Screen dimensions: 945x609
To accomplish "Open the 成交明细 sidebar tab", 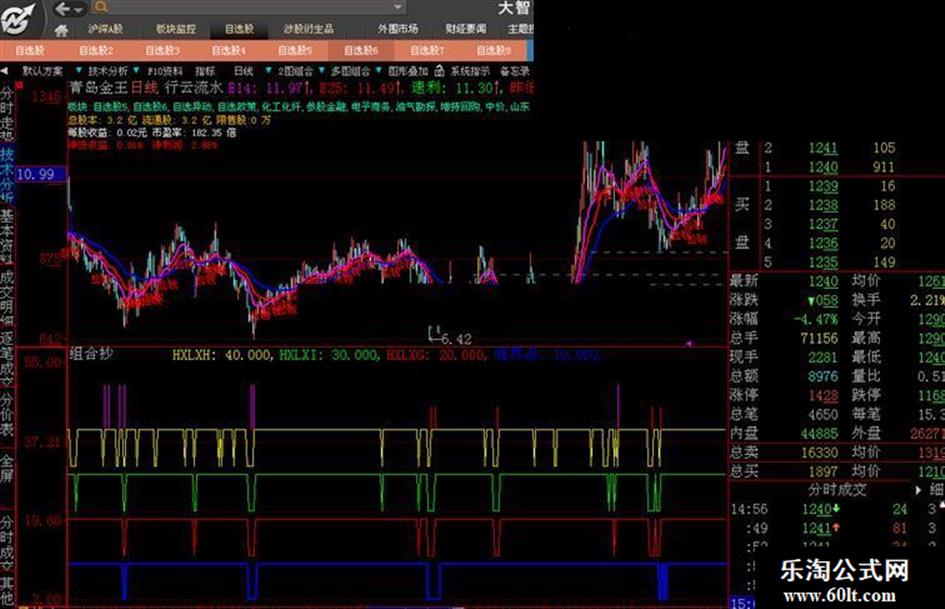I will coord(7,298).
